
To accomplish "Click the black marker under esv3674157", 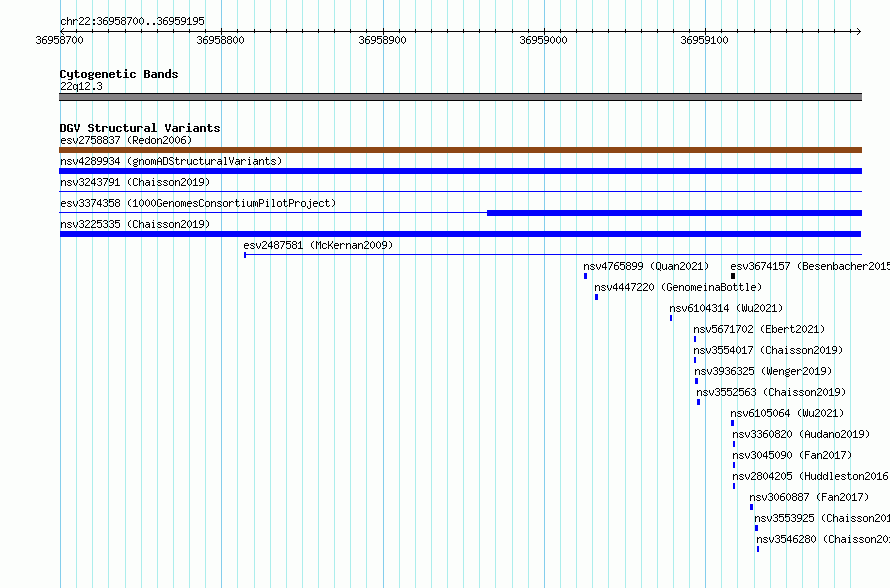I will pyautogui.click(x=733, y=276).
